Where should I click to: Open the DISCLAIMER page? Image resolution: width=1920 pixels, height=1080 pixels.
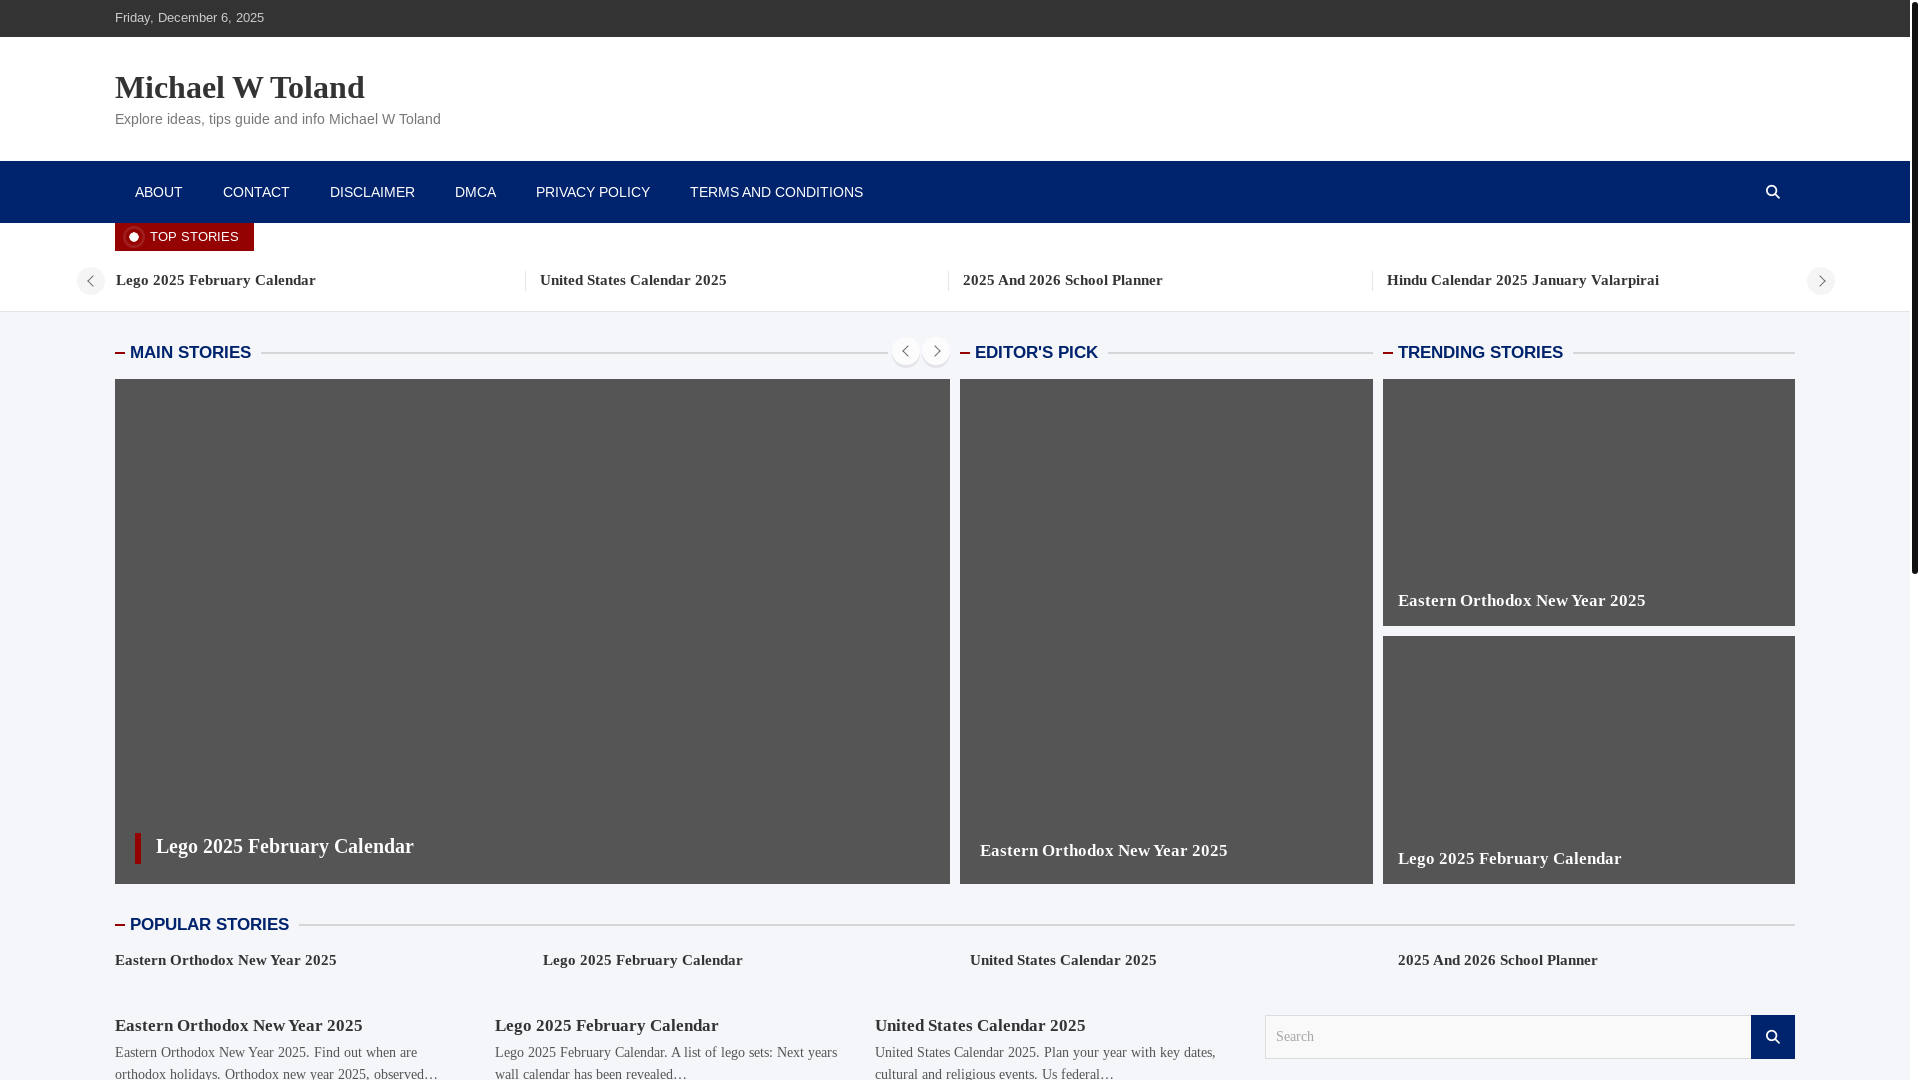coord(372,192)
